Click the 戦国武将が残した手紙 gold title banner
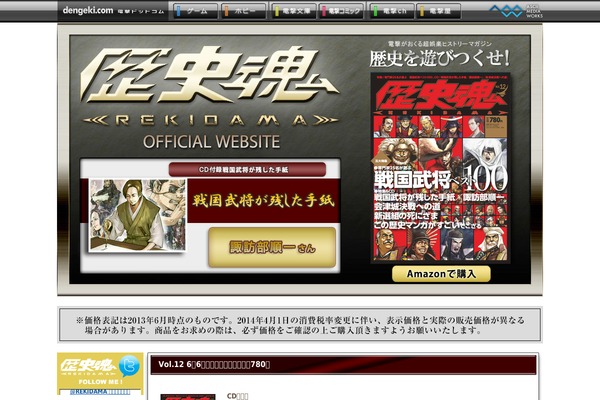Viewport: 600px width, 400px height. tap(263, 201)
